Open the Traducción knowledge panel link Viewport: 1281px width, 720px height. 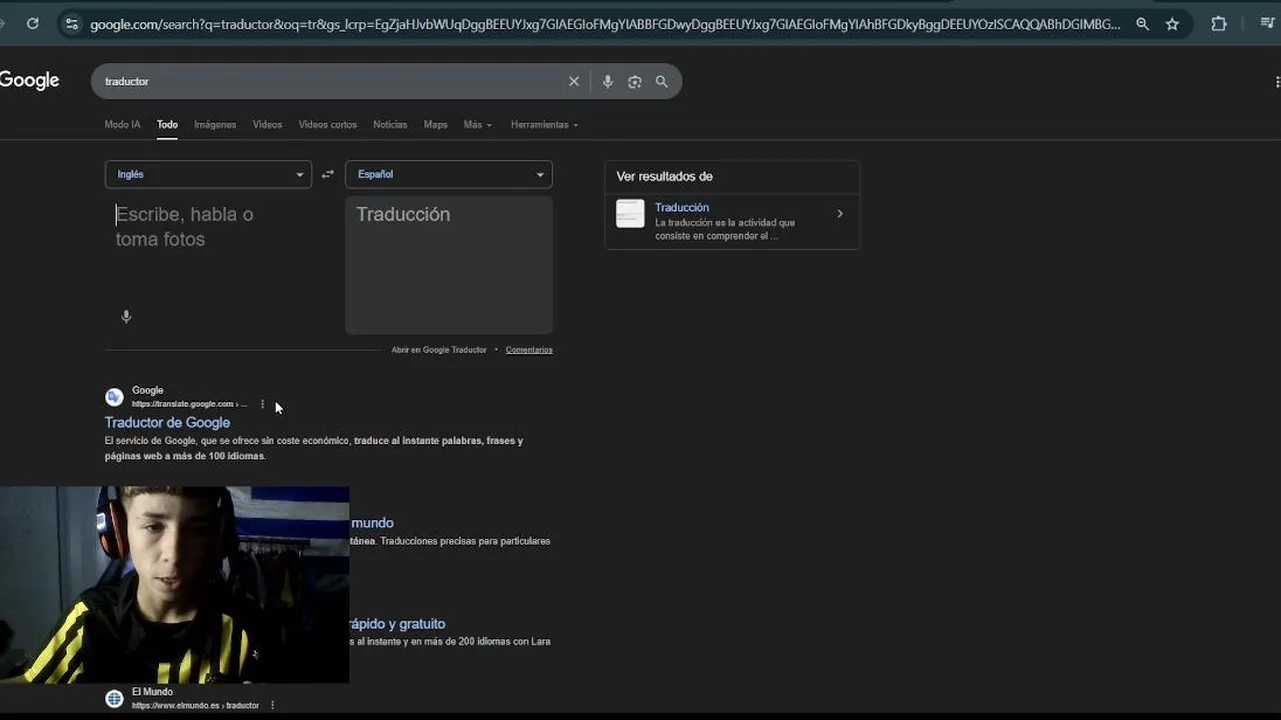(x=682, y=208)
